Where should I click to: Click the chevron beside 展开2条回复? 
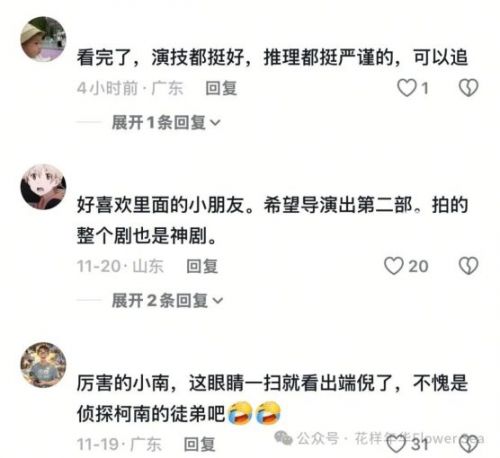click(218, 301)
